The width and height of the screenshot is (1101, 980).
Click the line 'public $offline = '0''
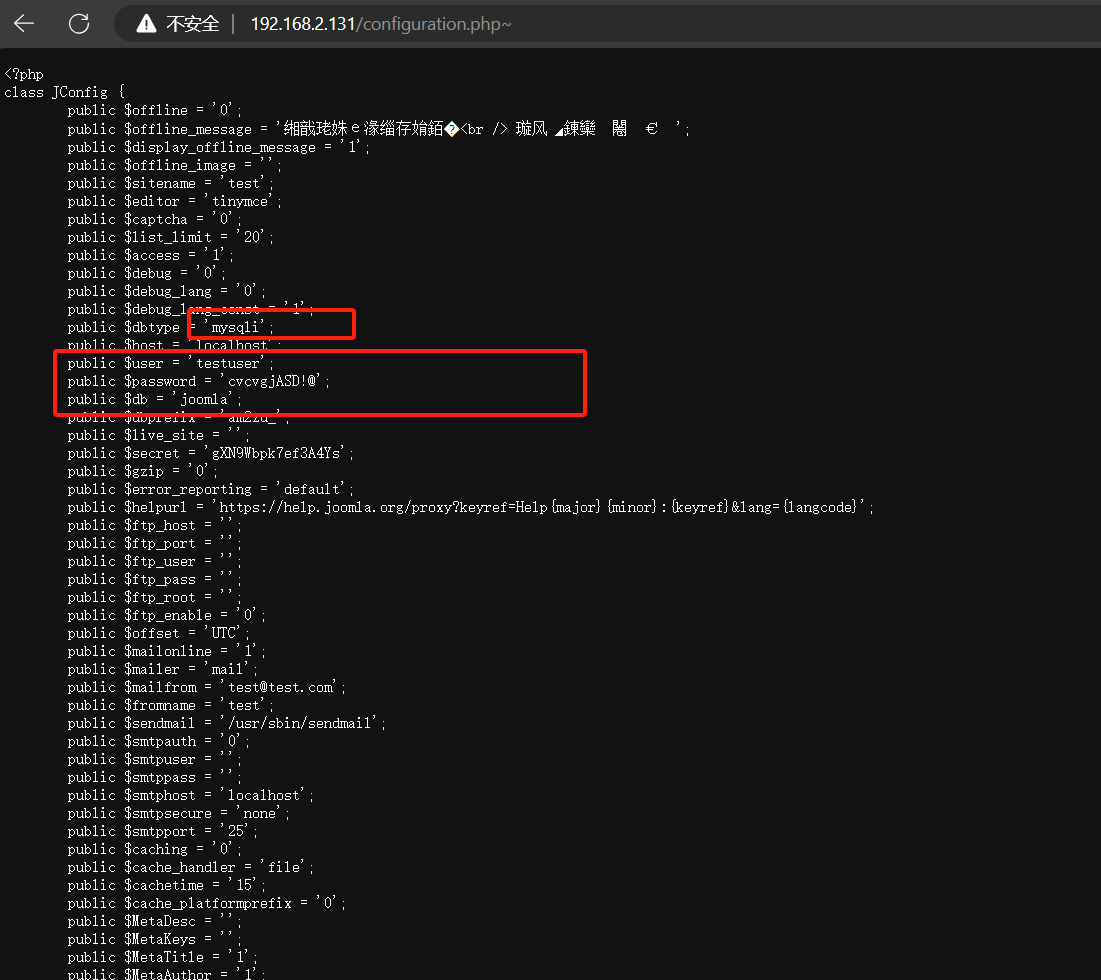(x=154, y=110)
